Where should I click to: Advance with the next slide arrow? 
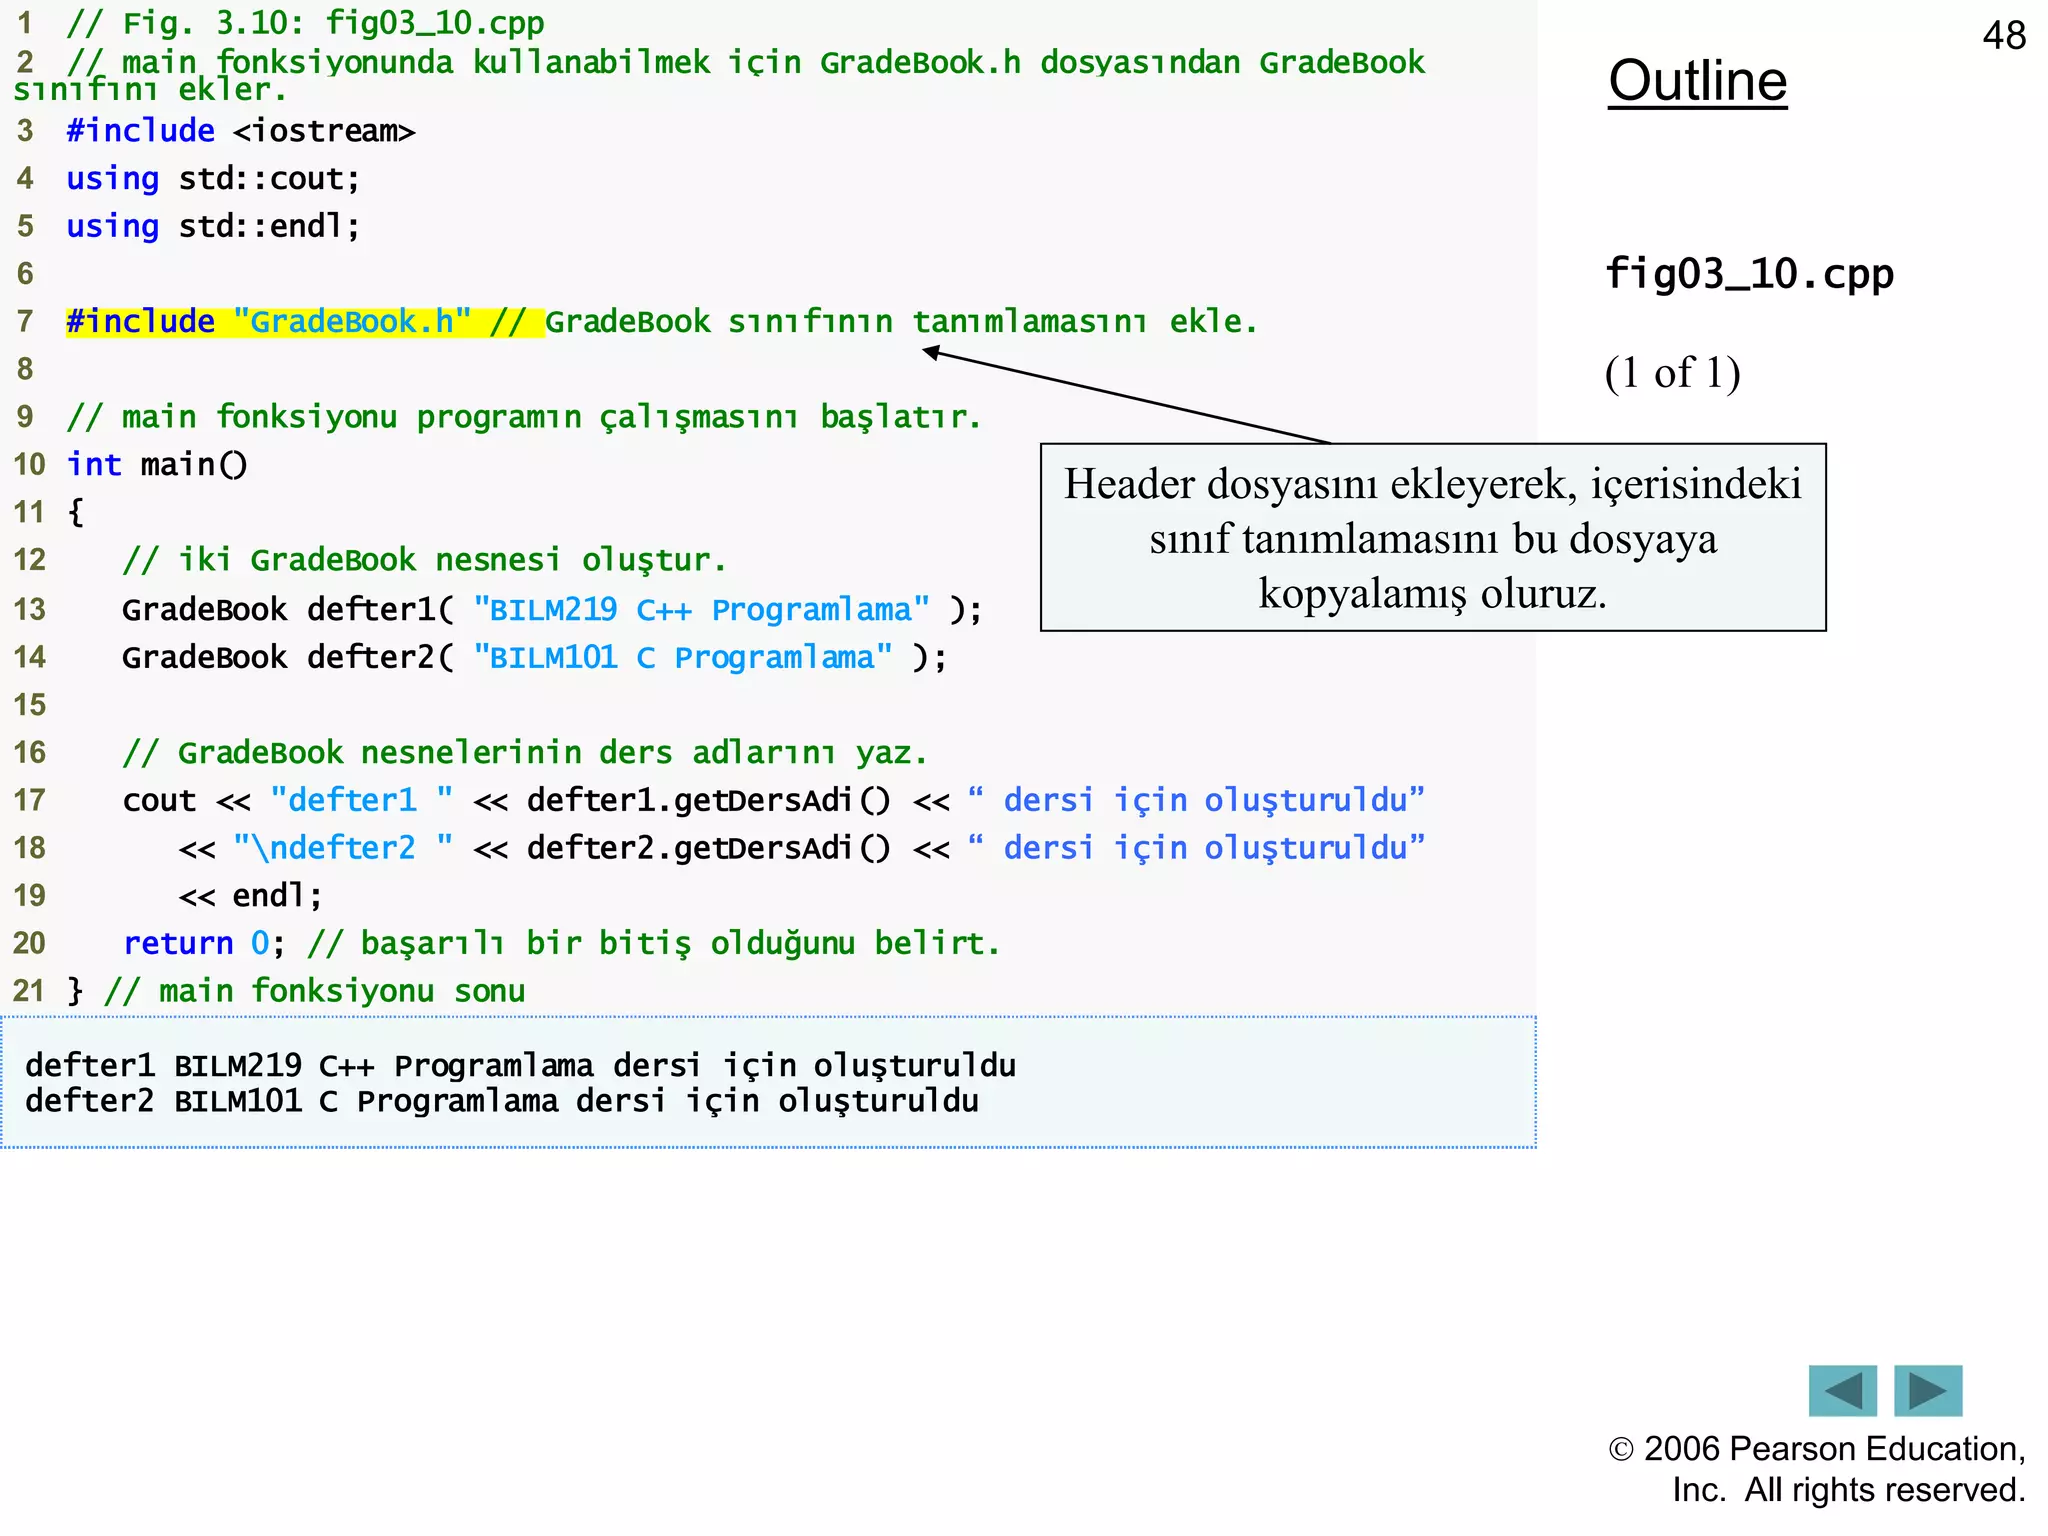click(1928, 1390)
